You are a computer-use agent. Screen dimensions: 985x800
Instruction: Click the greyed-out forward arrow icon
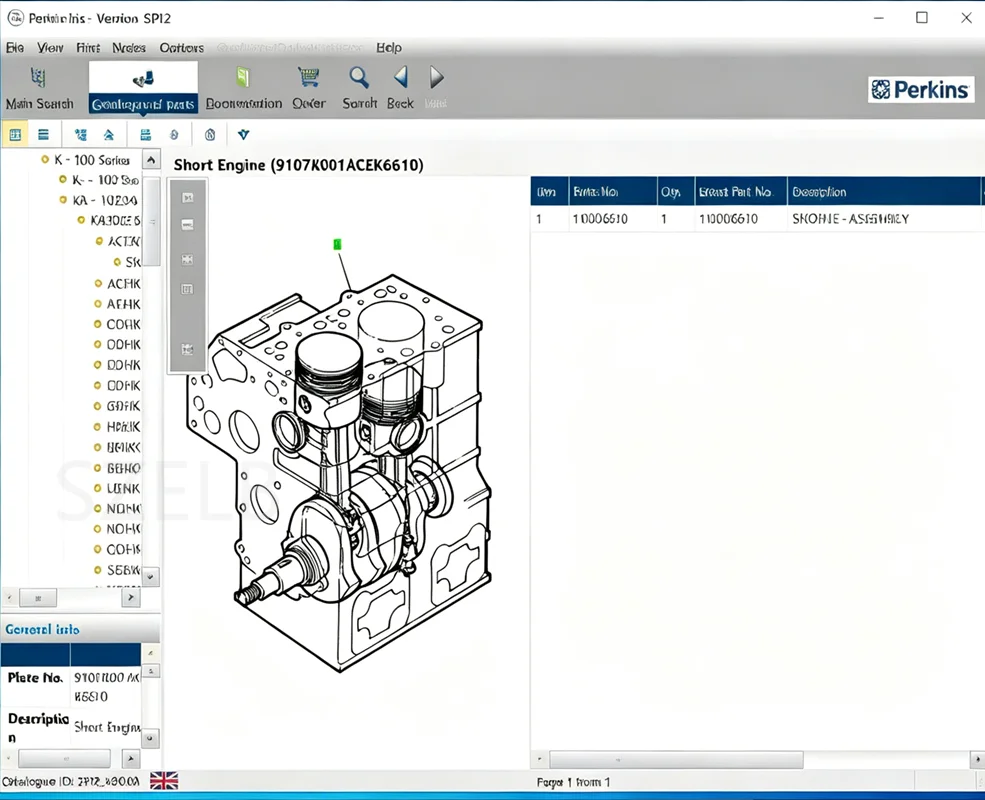pyautogui.click(x=437, y=77)
